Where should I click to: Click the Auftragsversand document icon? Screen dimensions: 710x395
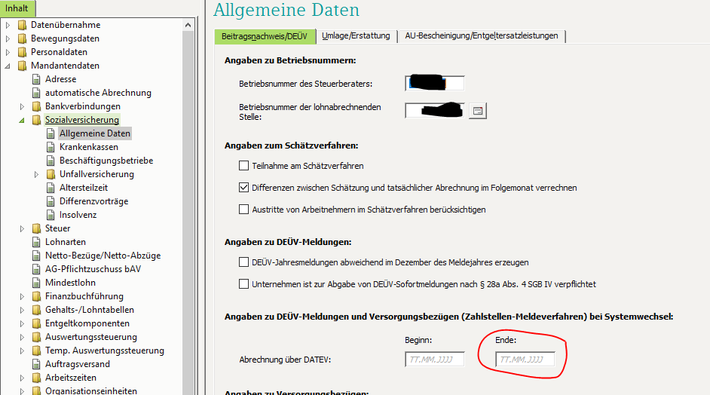click(37, 365)
